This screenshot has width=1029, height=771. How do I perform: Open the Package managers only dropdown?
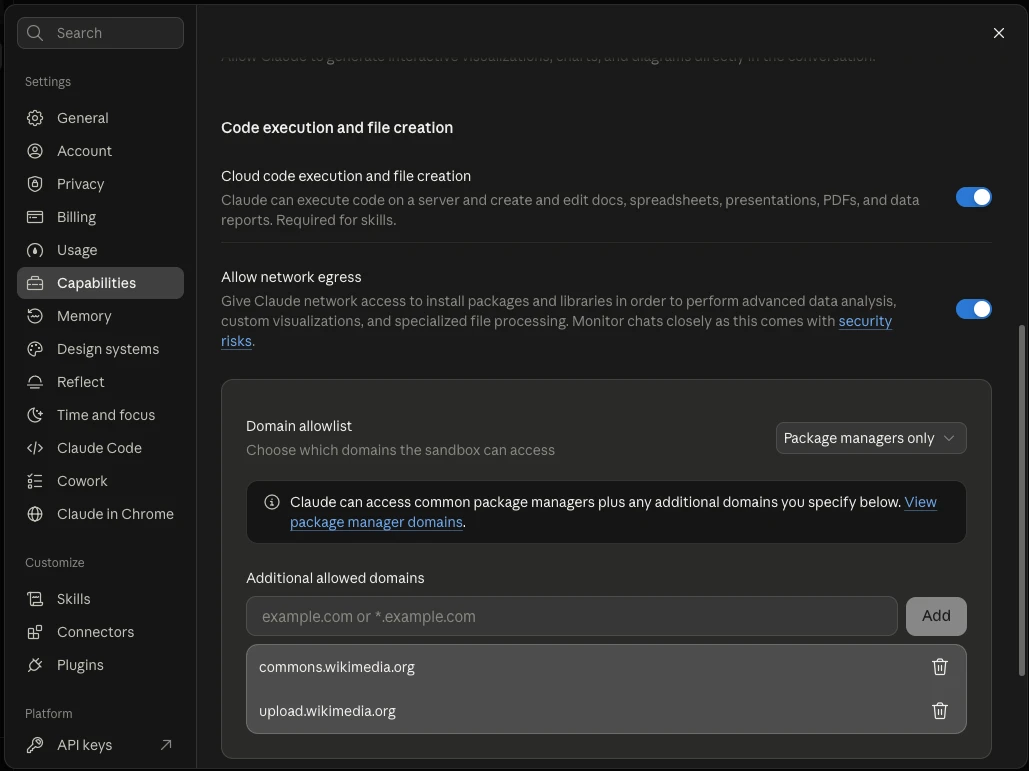(x=871, y=438)
